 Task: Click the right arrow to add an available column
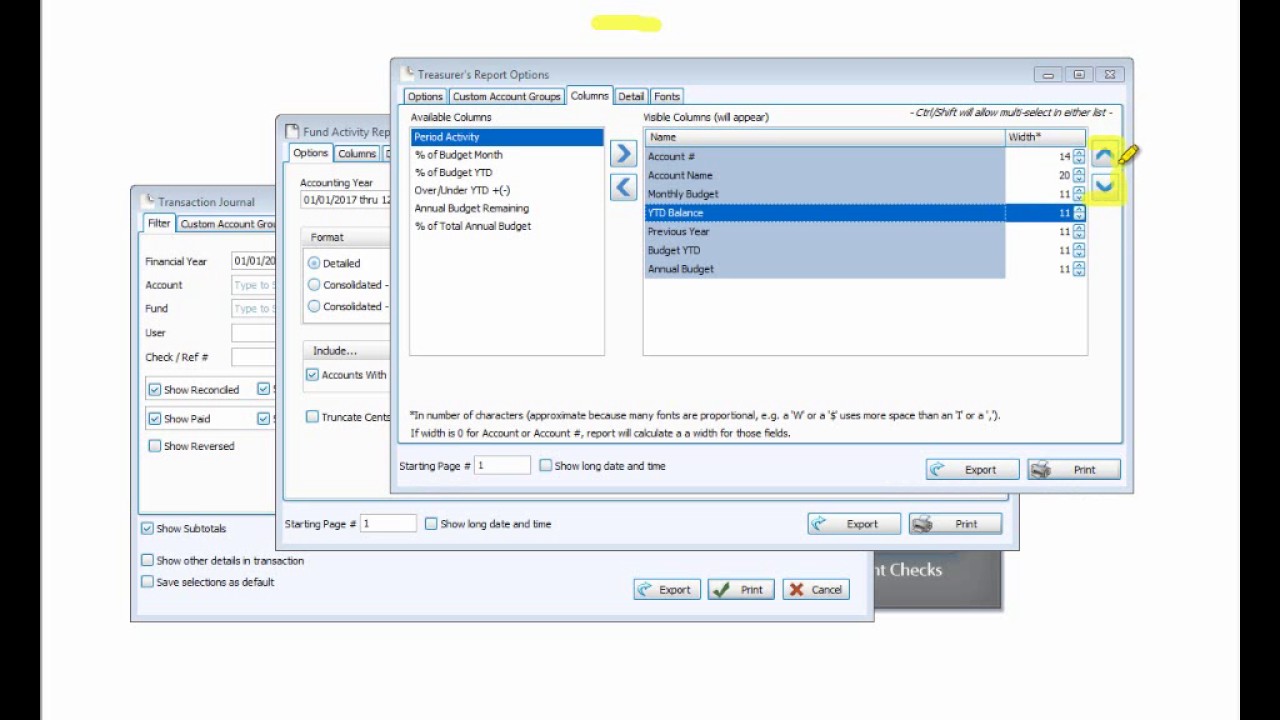[623, 152]
